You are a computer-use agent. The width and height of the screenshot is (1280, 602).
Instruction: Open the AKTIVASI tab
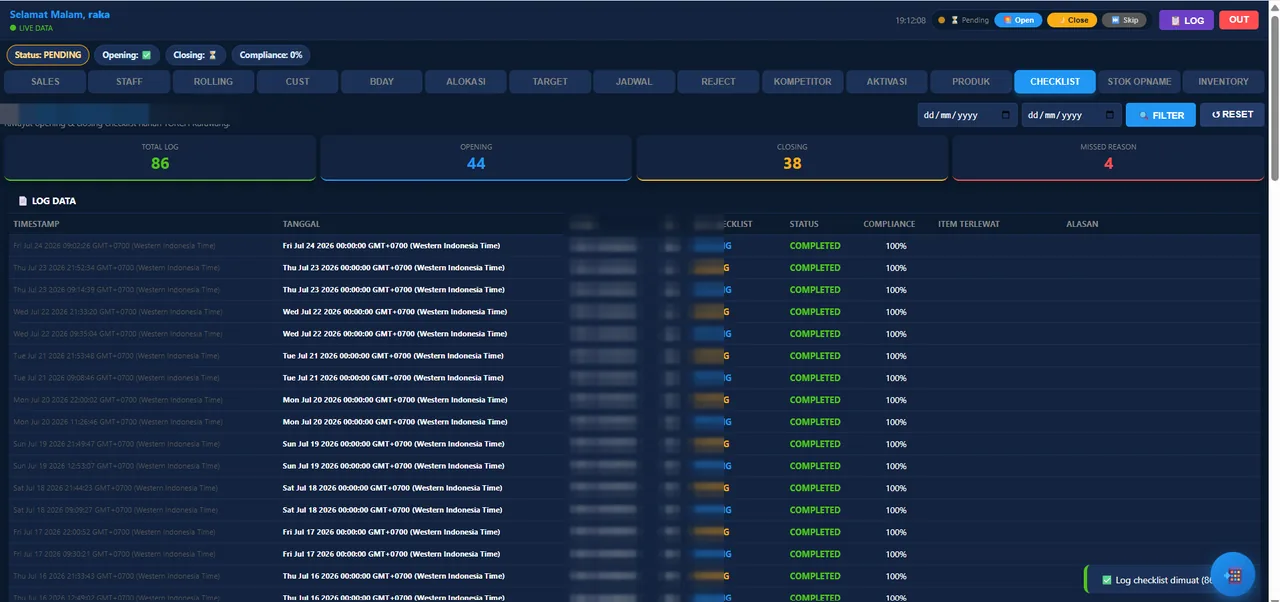887,82
